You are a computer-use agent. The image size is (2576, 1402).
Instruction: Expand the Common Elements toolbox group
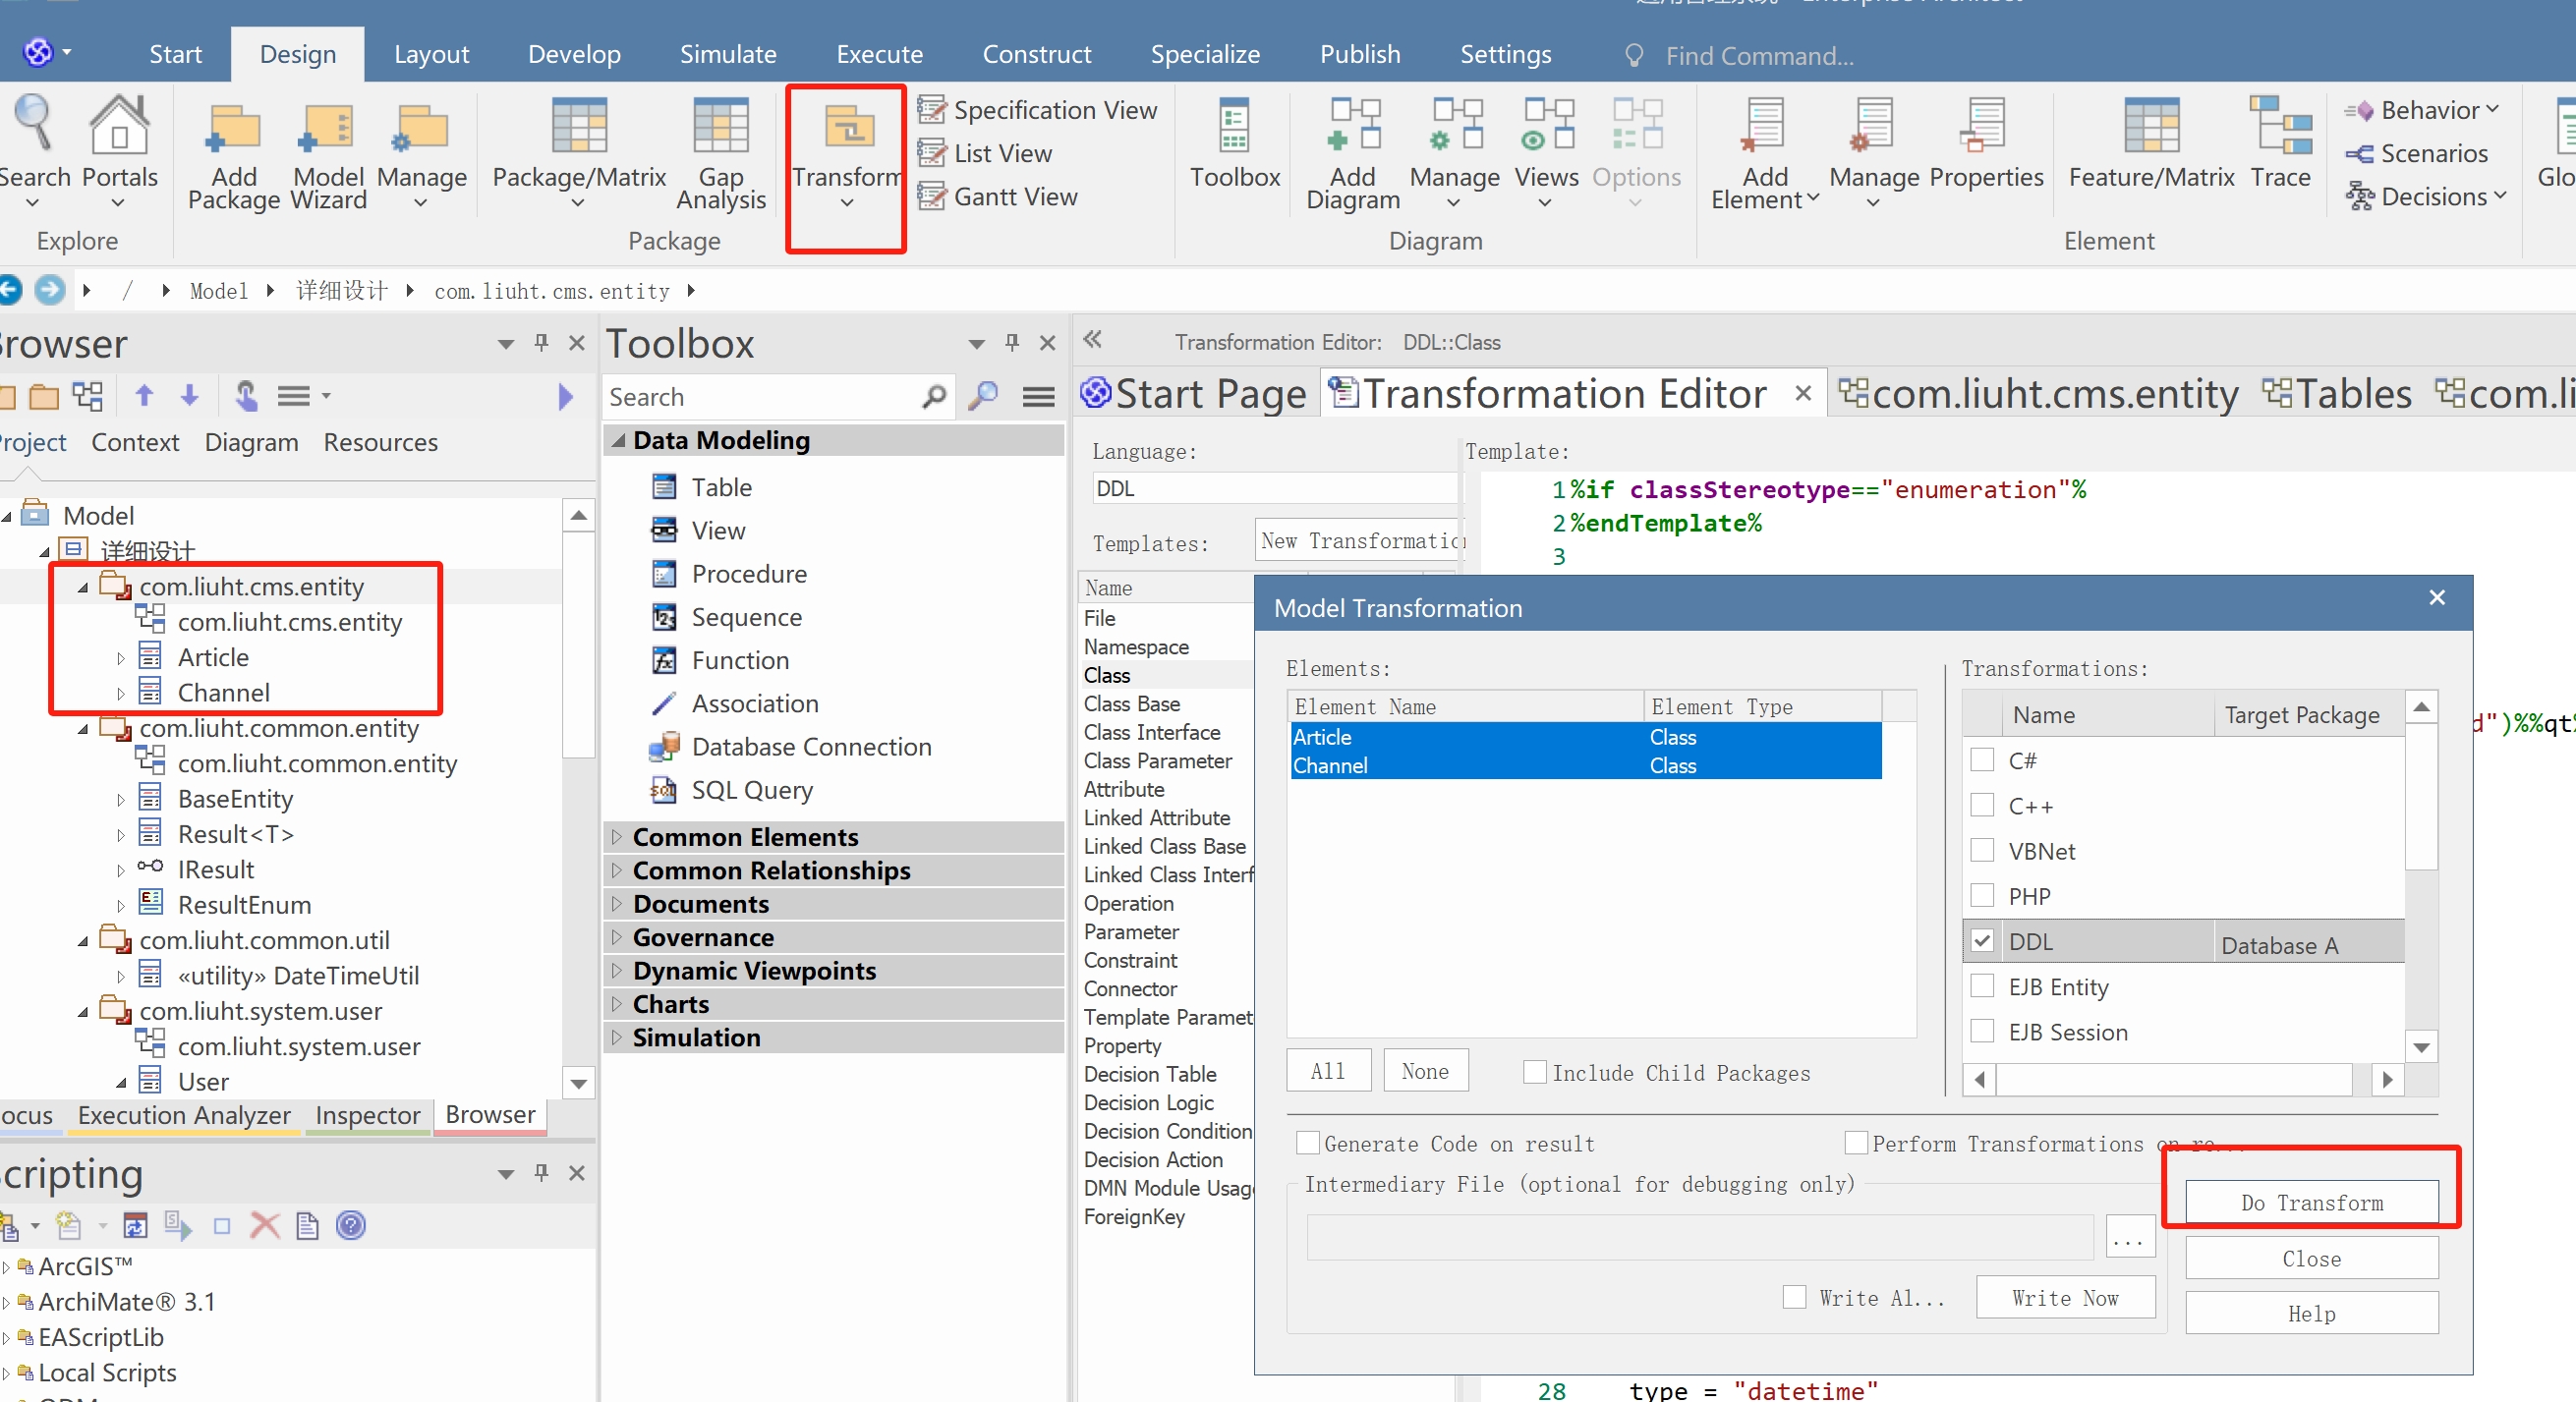(617, 836)
